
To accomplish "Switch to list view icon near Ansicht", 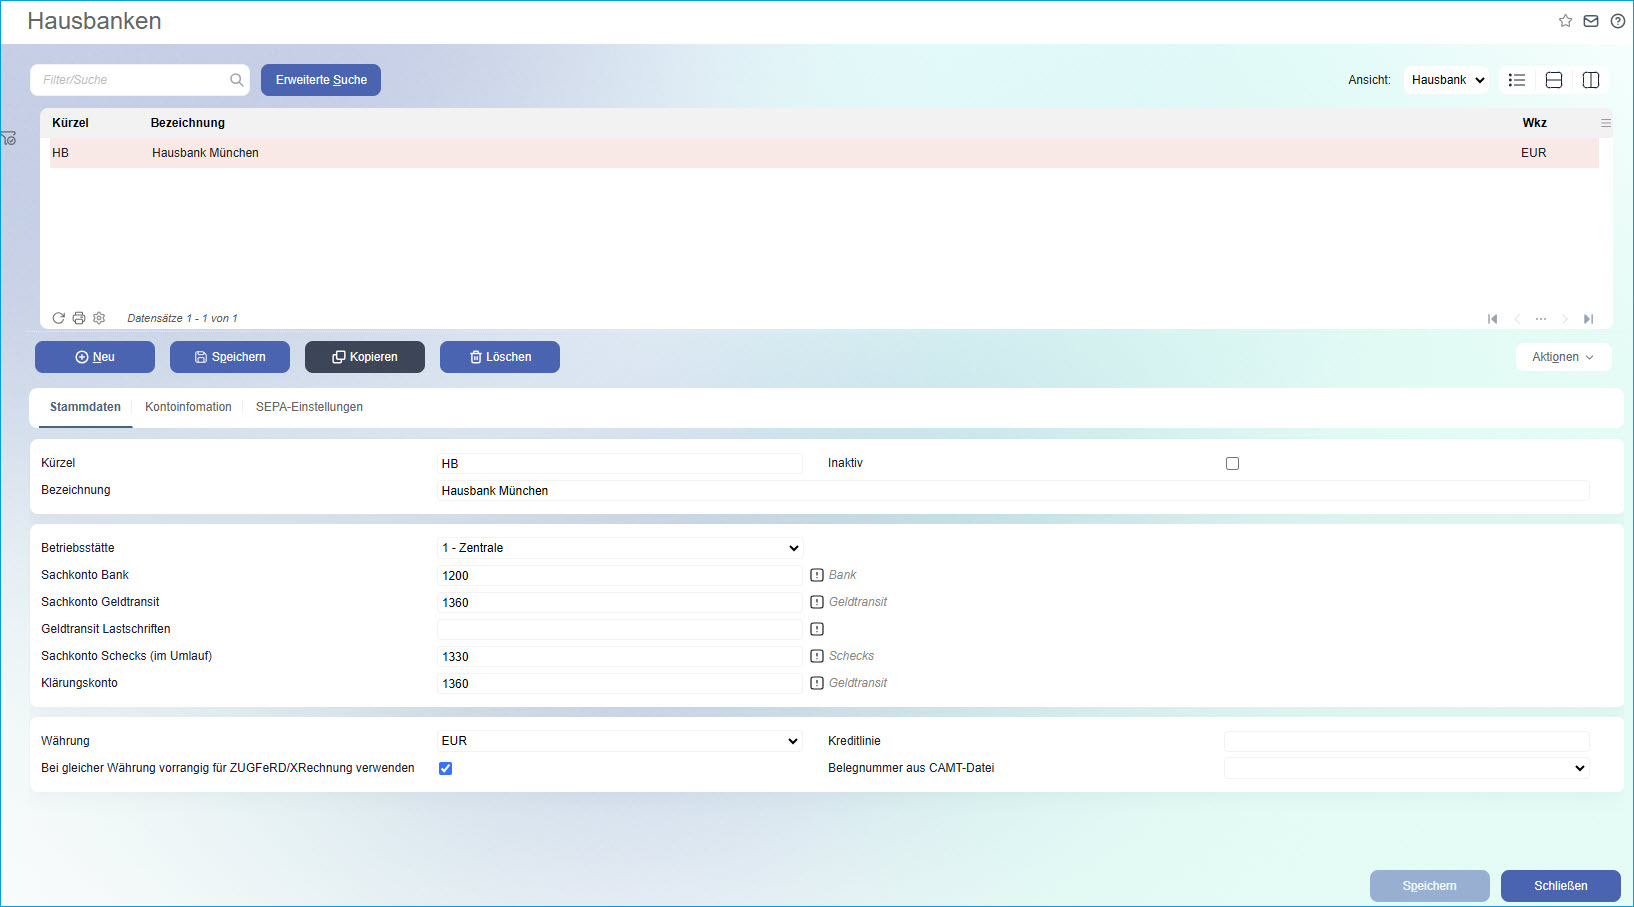I will pyautogui.click(x=1516, y=79).
